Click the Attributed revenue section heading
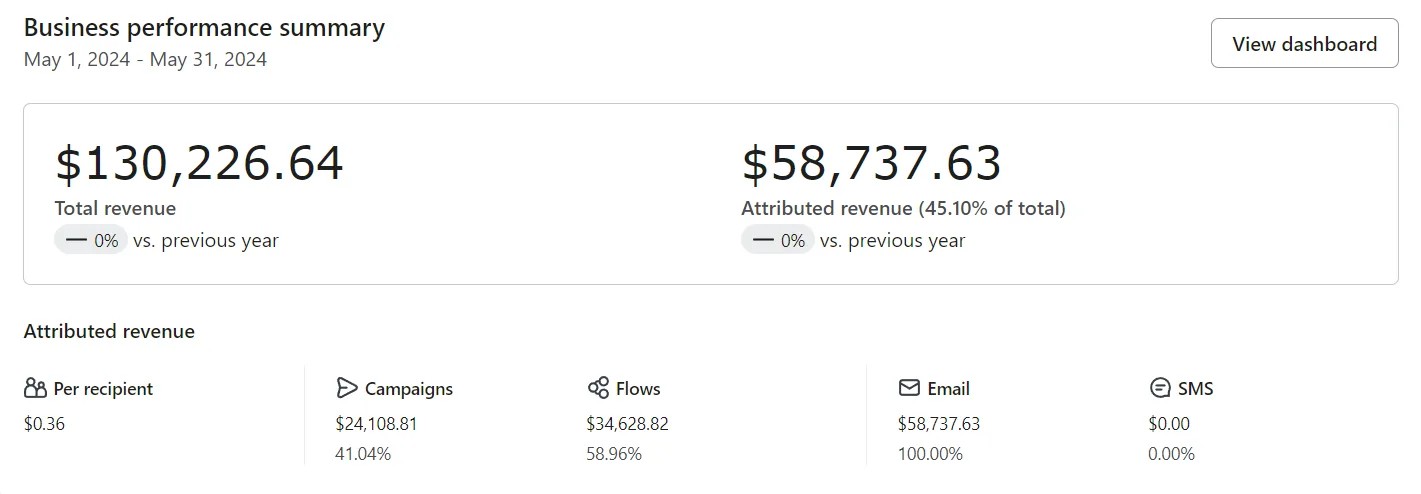 pyautogui.click(x=109, y=331)
